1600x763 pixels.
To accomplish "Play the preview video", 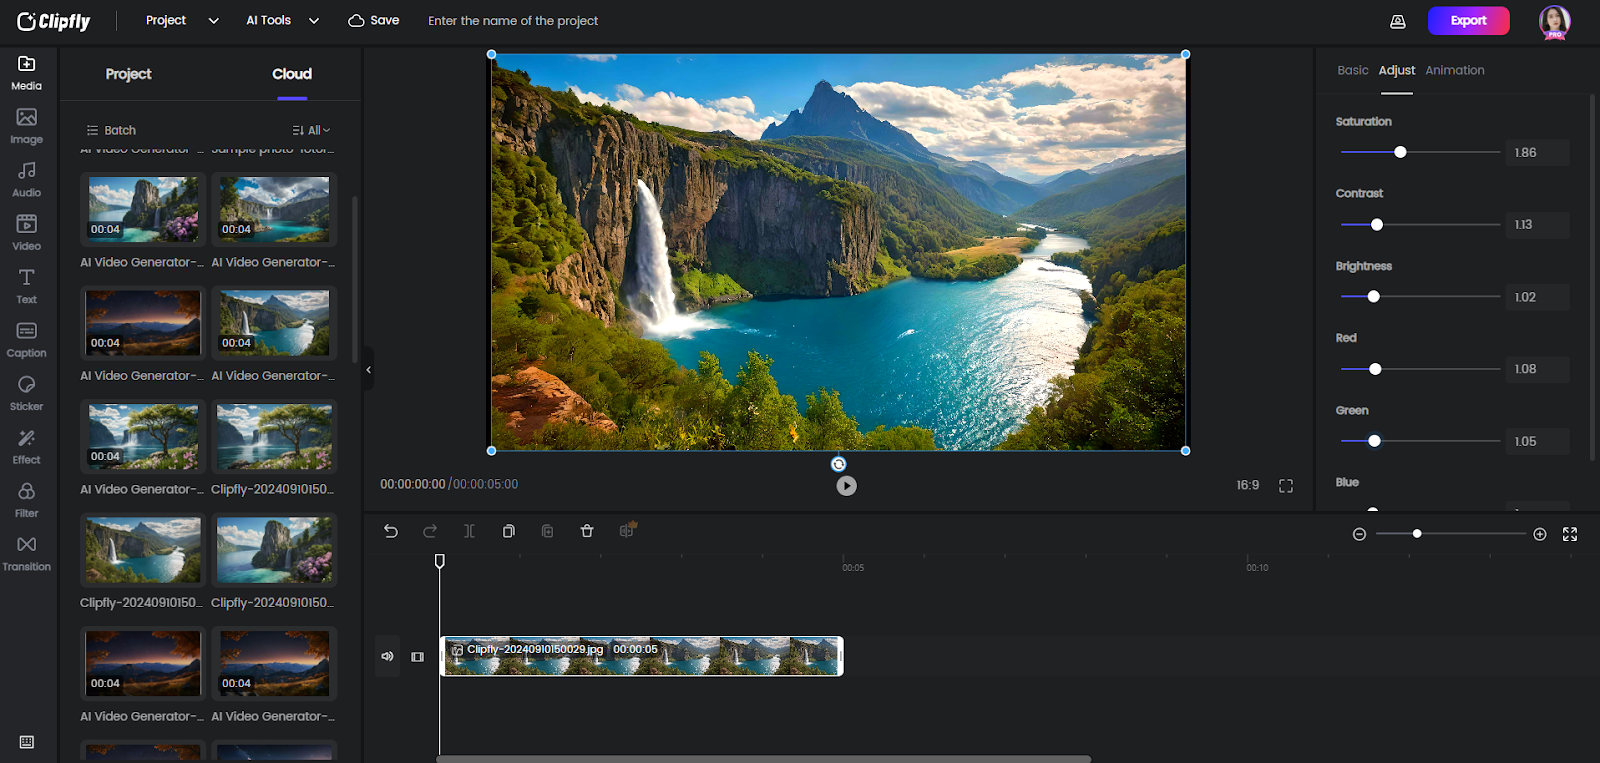I will (x=847, y=486).
